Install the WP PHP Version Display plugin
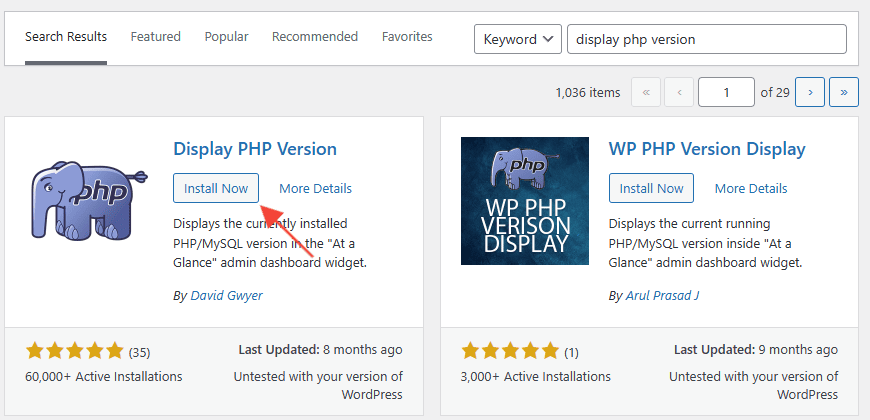The image size is (870, 420). tap(651, 188)
